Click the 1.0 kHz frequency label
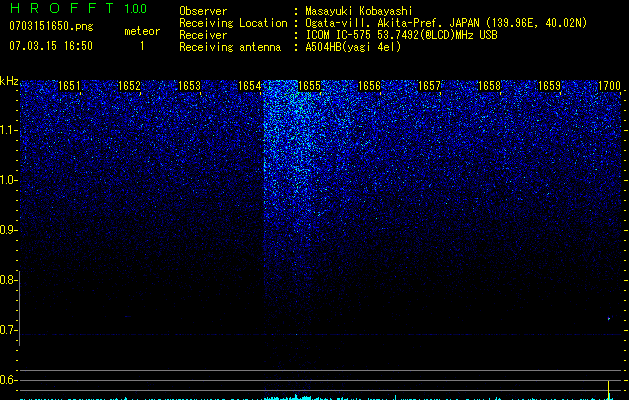The height and width of the screenshot is (400, 629). click(x=8, y=180)
